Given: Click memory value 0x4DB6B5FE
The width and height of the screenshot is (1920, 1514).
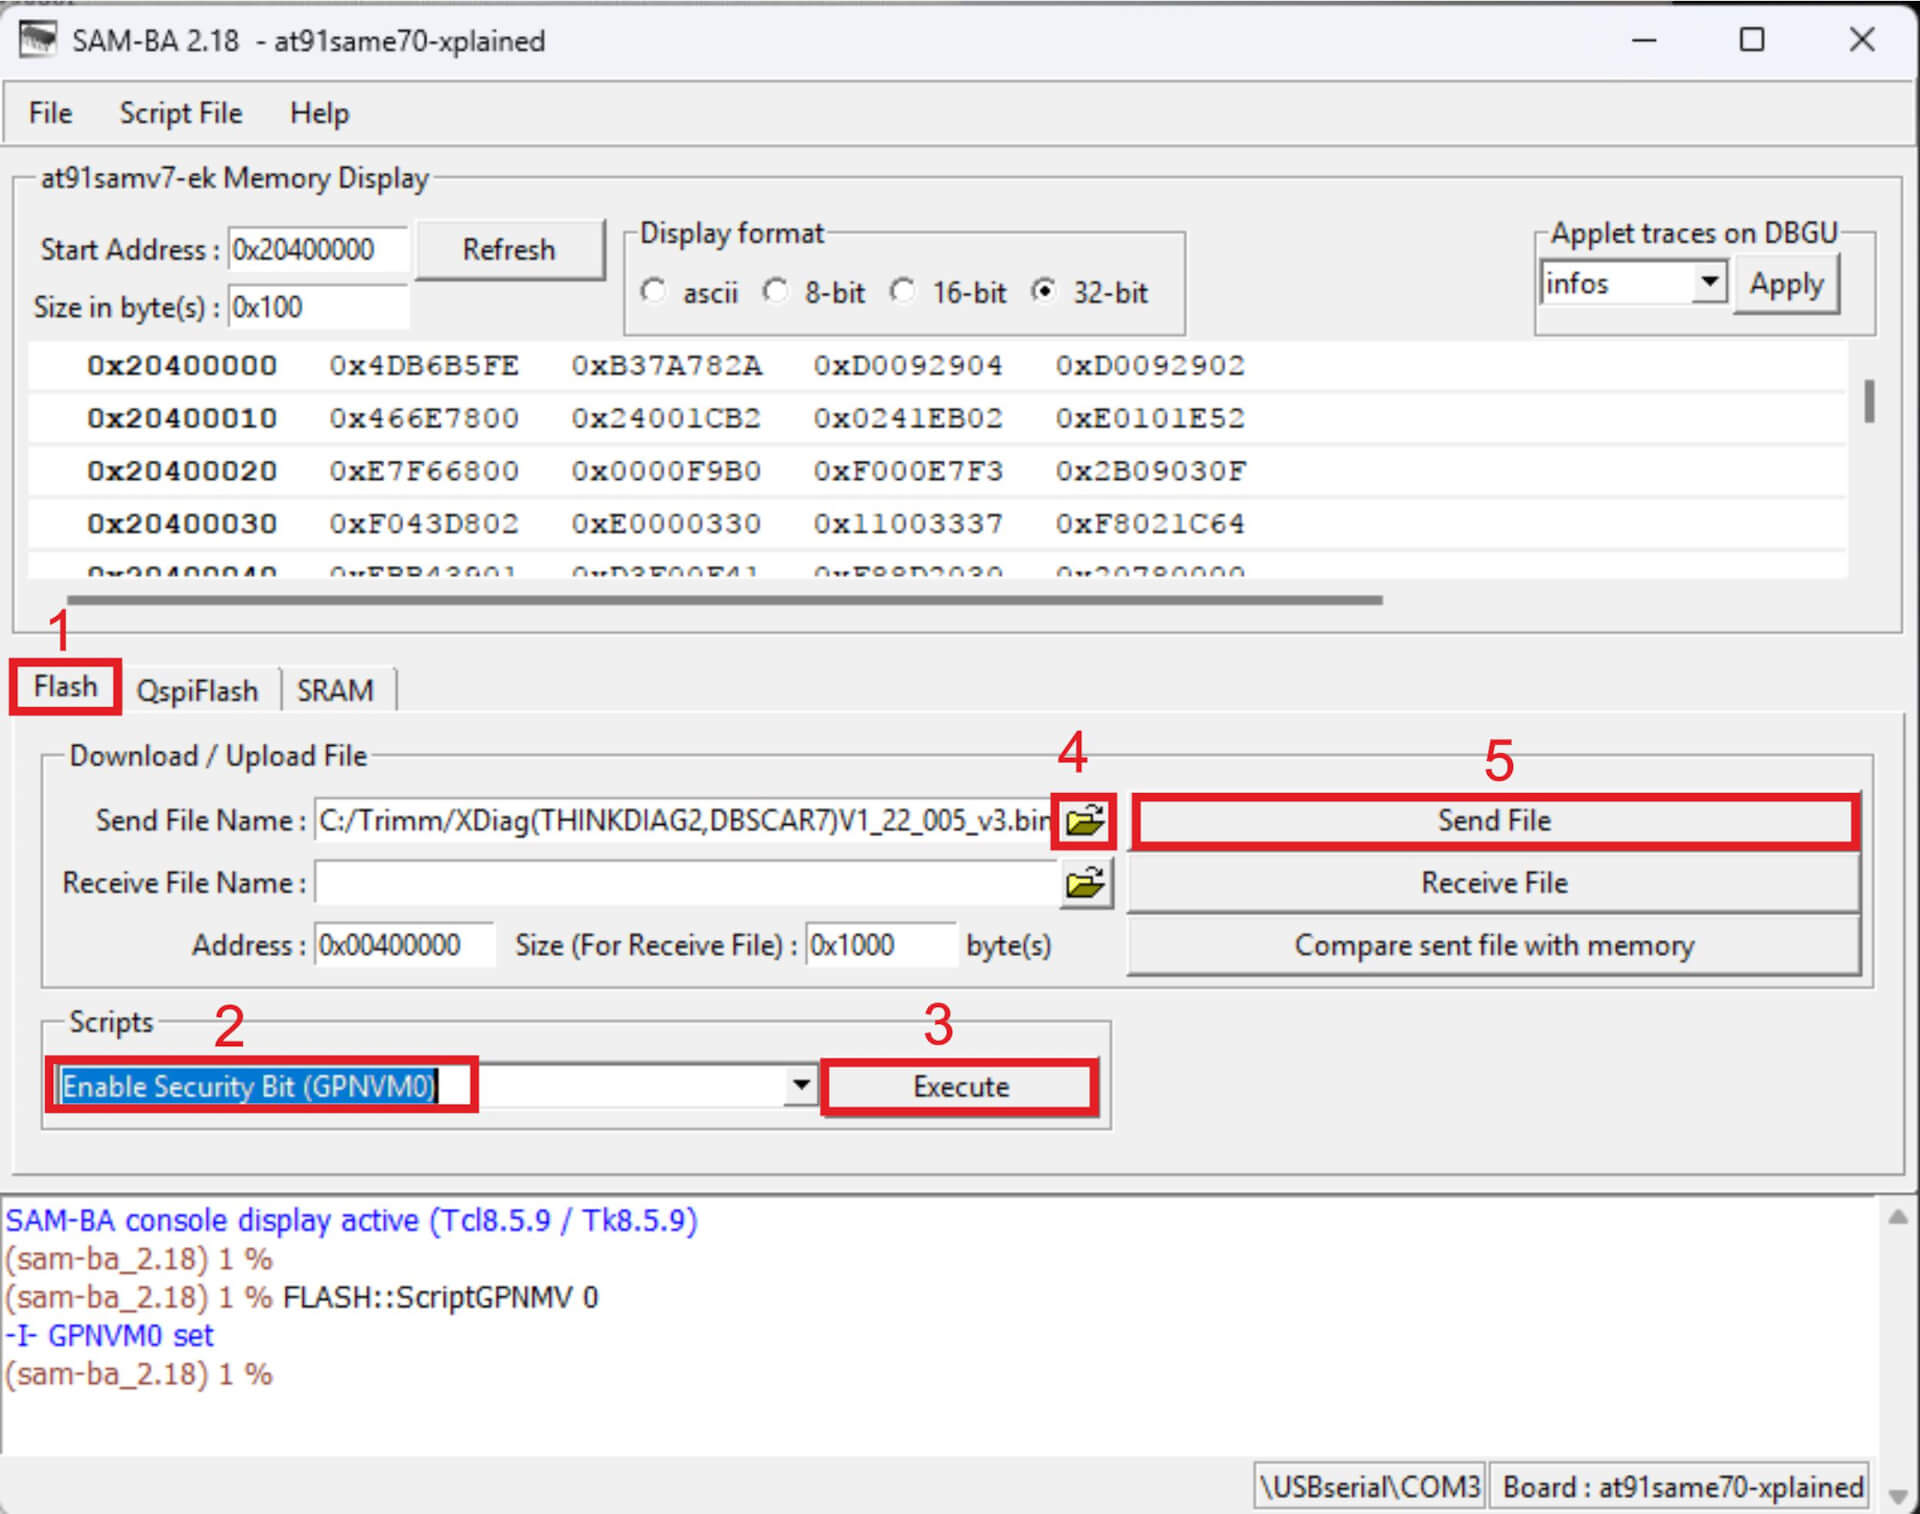Looking at the screenshot, I should coord(424,365).
